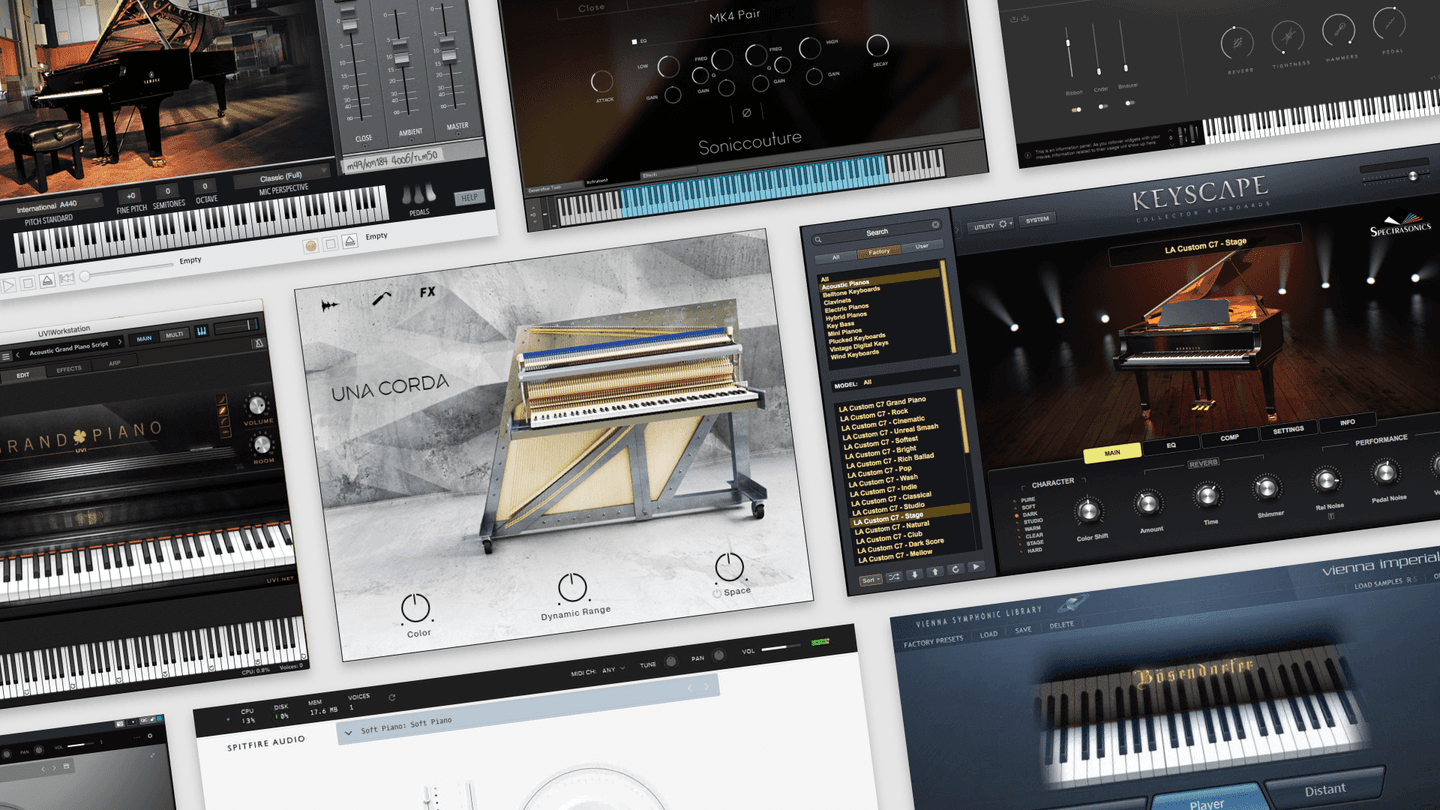Screen dimensions: 1440x810
Task: Step down to the next Keyscape patch
Action: pyautogui.click(x=914, y=574)
